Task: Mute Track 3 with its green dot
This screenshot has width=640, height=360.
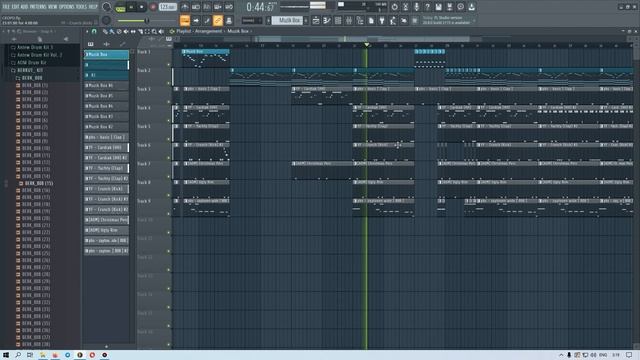Action: 169,102
